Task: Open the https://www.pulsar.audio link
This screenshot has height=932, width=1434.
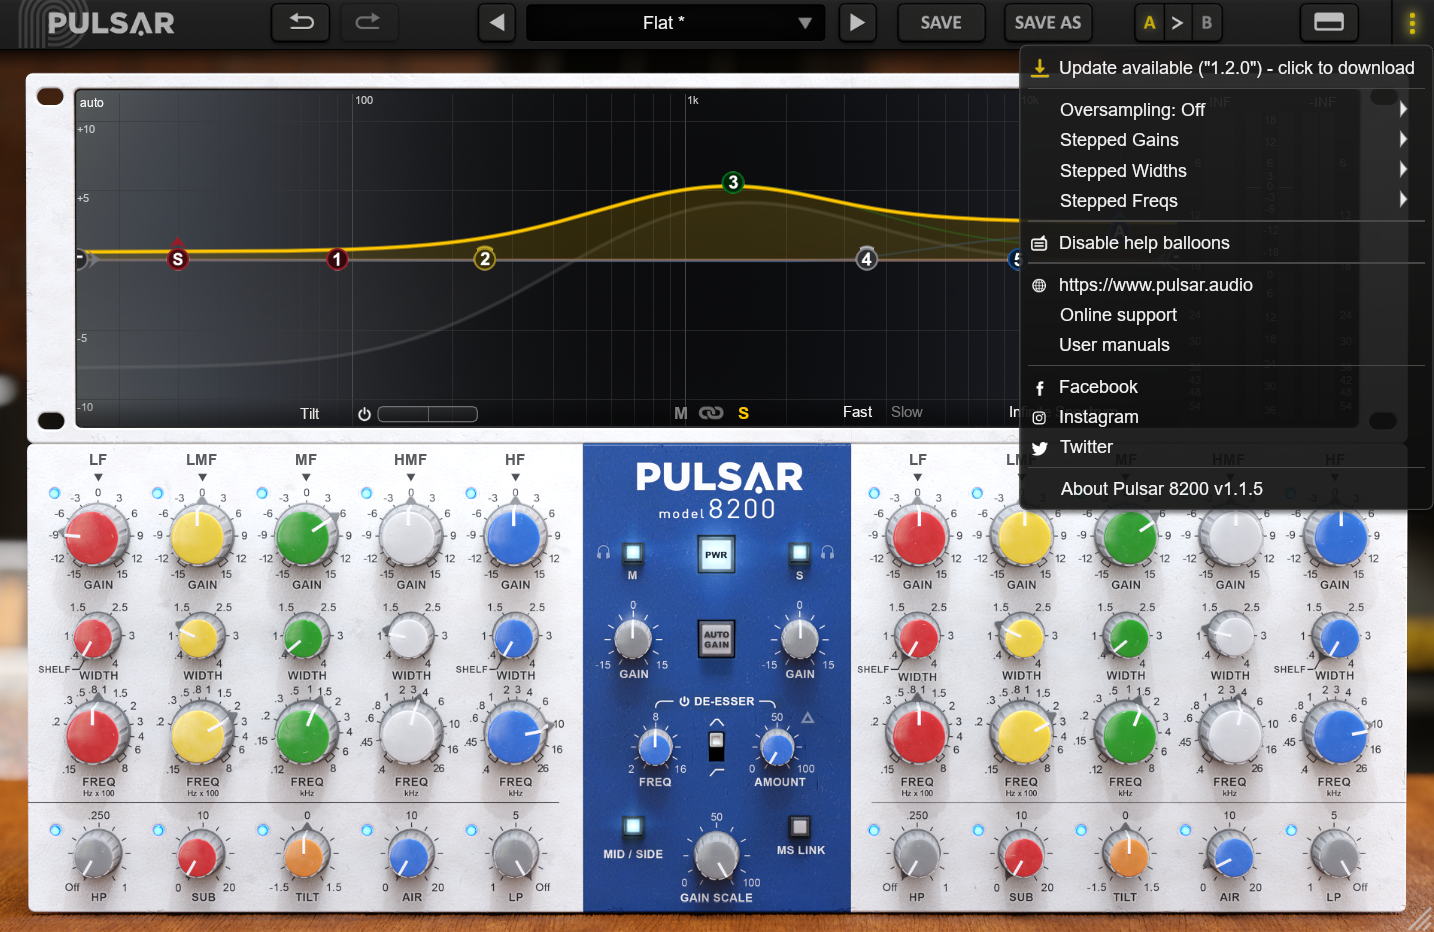Action: 1225,285
